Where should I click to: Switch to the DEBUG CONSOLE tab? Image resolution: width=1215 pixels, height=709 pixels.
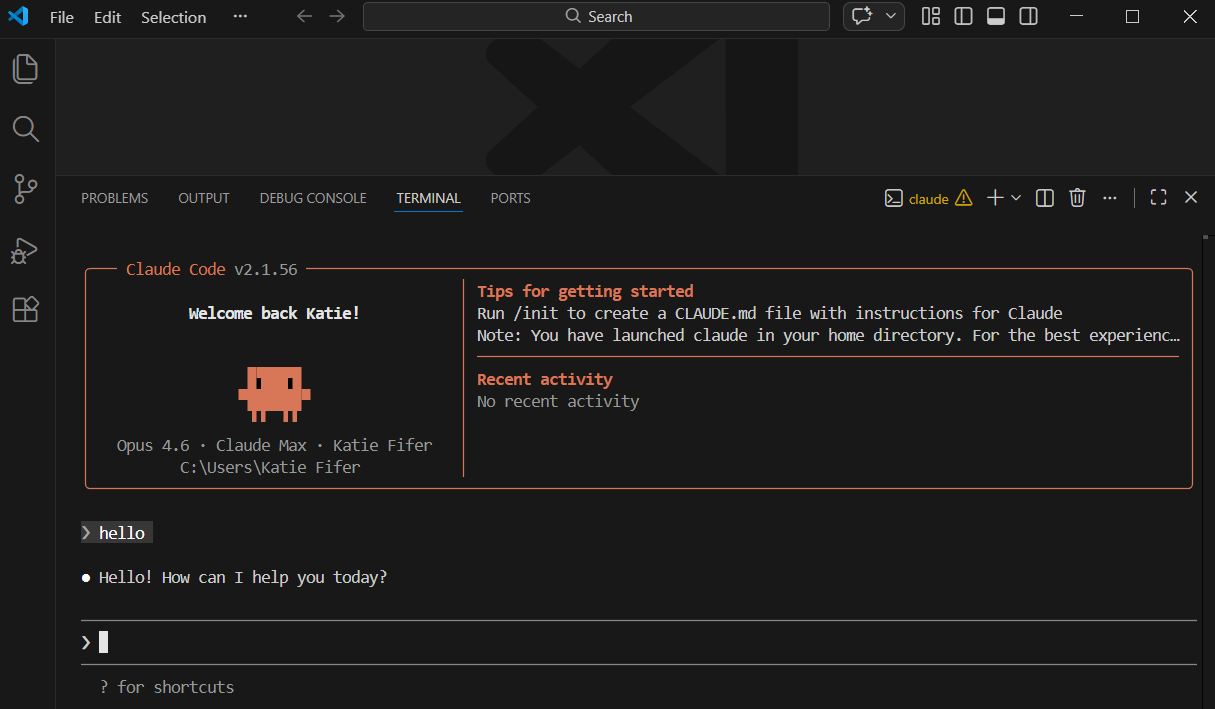click(313, 198)
